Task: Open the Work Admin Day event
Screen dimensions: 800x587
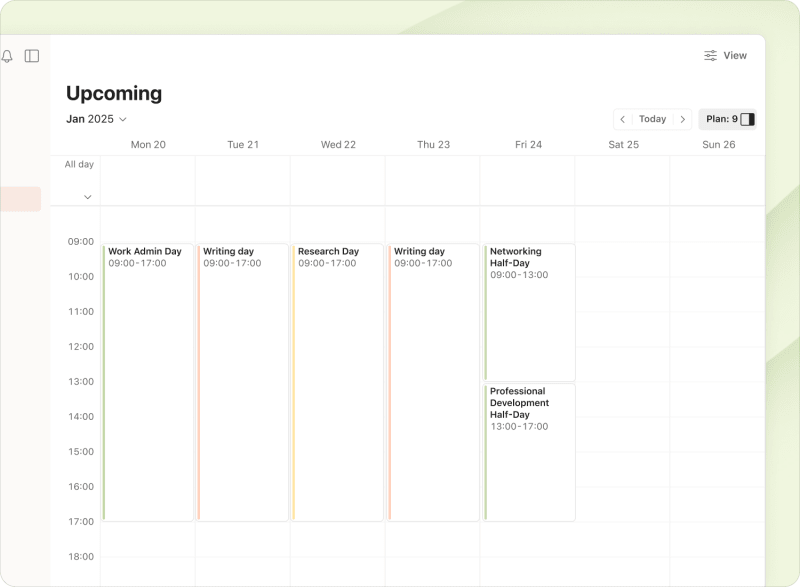Action: pos(148,380)
